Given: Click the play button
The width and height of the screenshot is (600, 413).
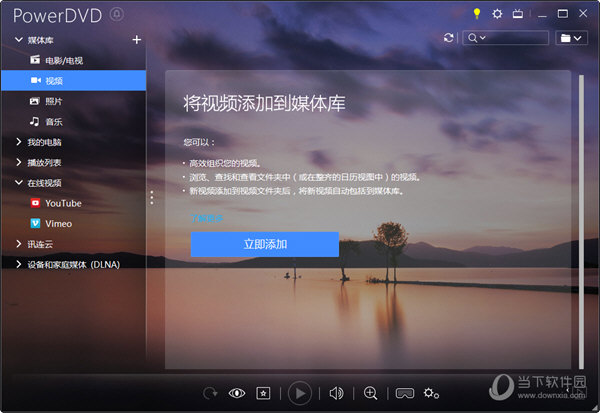Looking at the screenshot, I should coord(300,393).
